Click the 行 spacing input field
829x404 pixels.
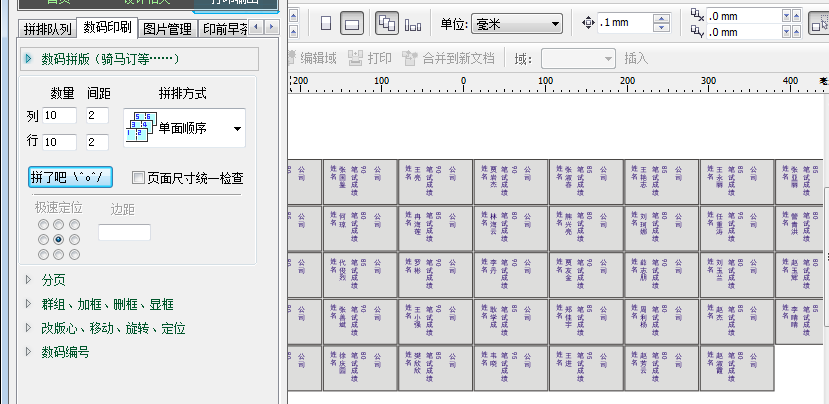(97, 142)
